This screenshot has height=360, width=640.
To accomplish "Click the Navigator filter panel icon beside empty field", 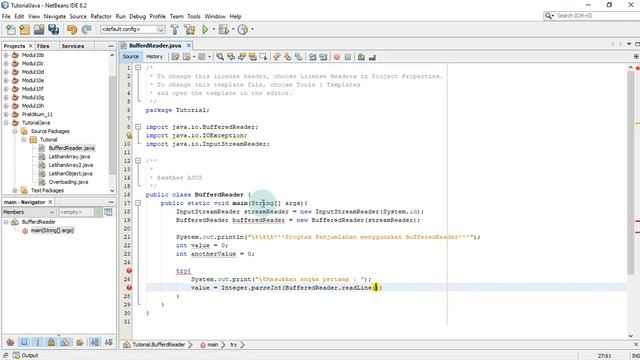I will tap(108, 212).
